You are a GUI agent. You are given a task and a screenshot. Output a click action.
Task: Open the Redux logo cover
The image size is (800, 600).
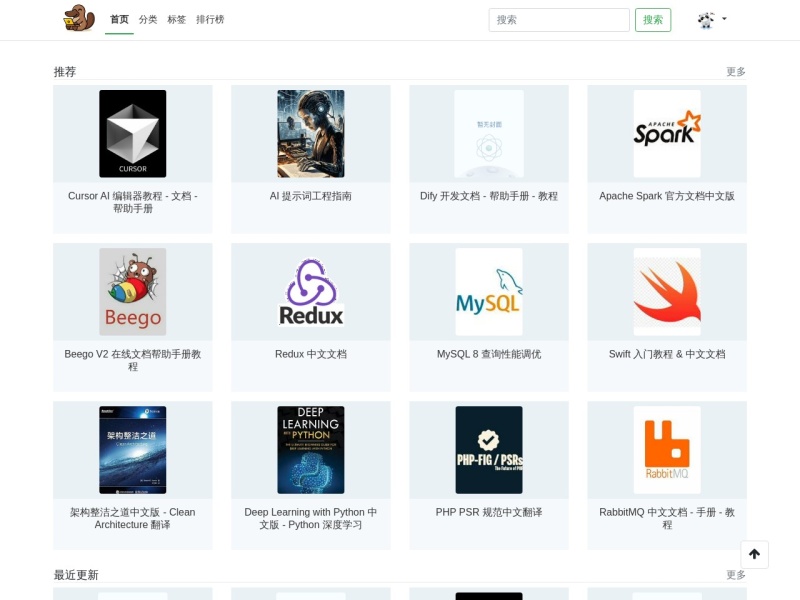(x=311, y=292)
